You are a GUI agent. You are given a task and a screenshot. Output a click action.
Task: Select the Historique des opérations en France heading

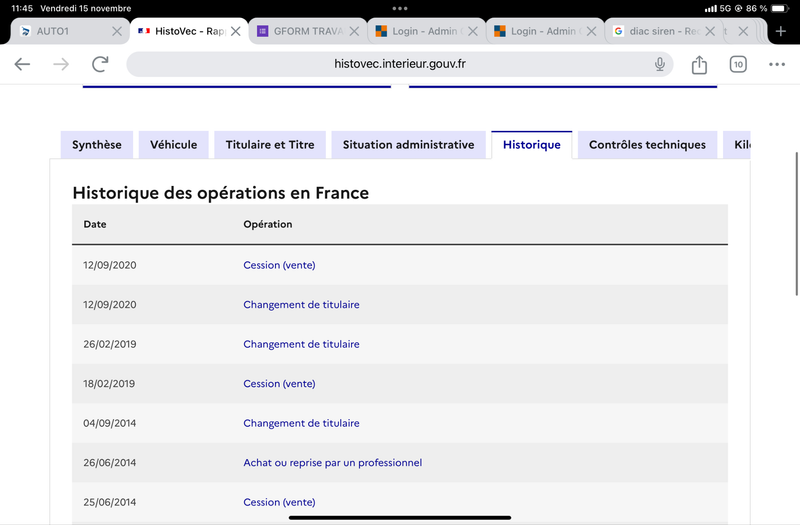[x=220, y=193]
